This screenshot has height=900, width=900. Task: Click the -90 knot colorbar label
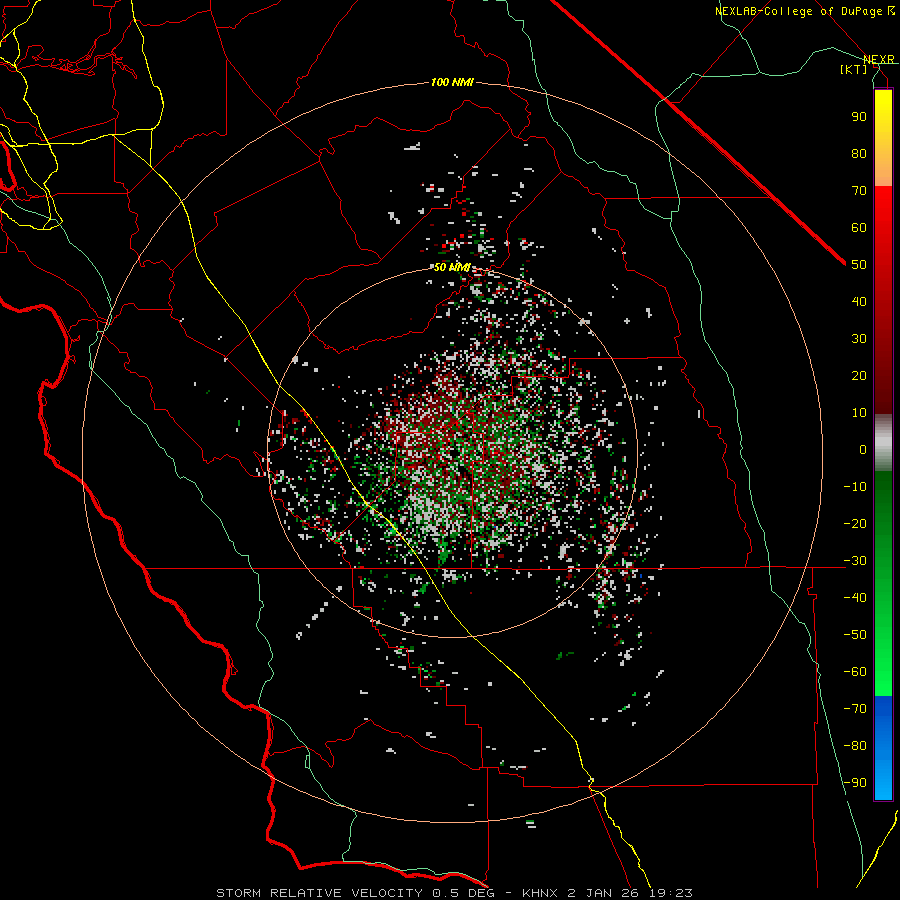[855, 782]
